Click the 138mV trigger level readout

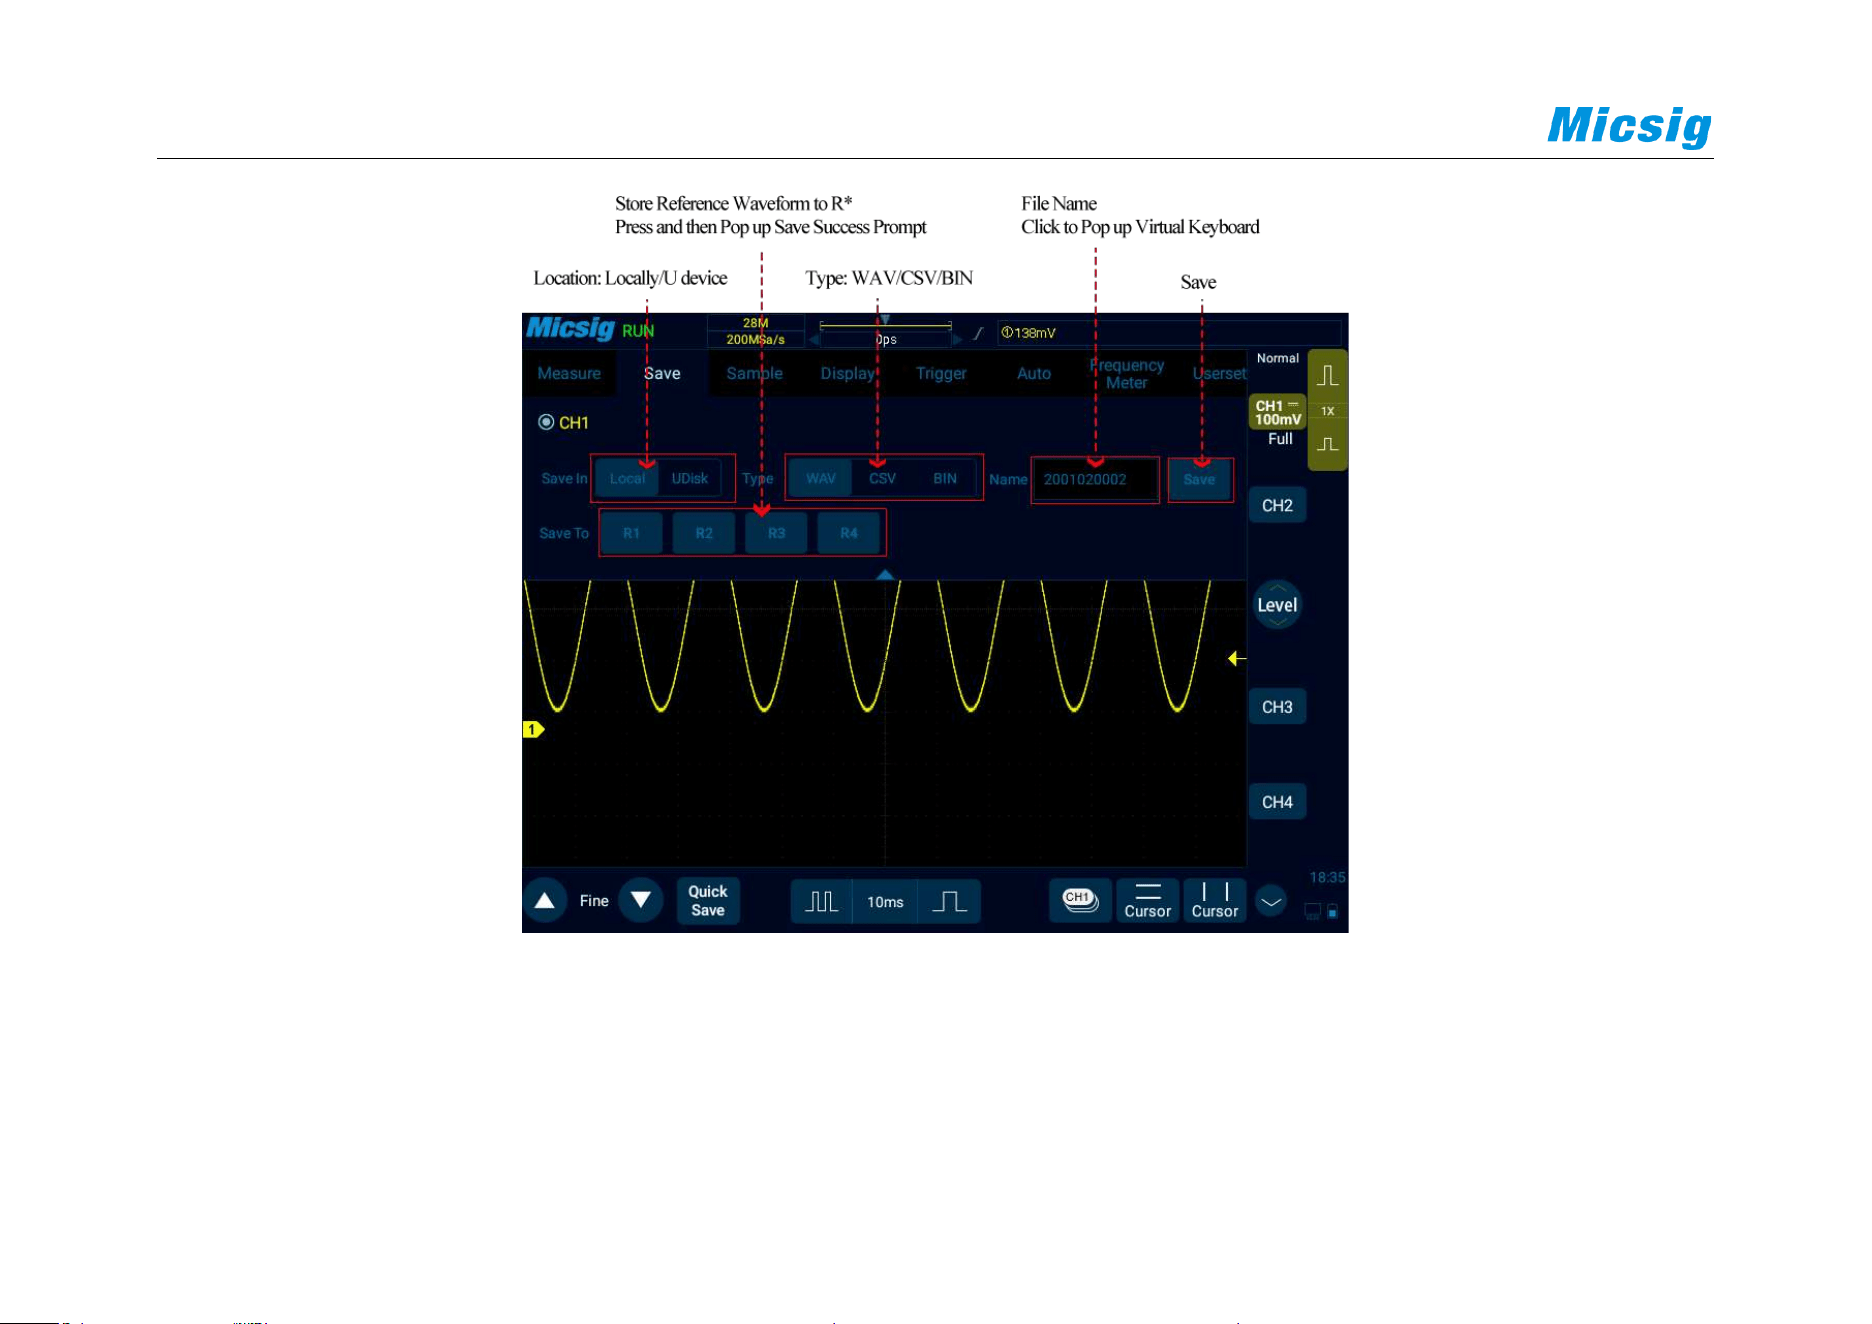pos(1029,333)
